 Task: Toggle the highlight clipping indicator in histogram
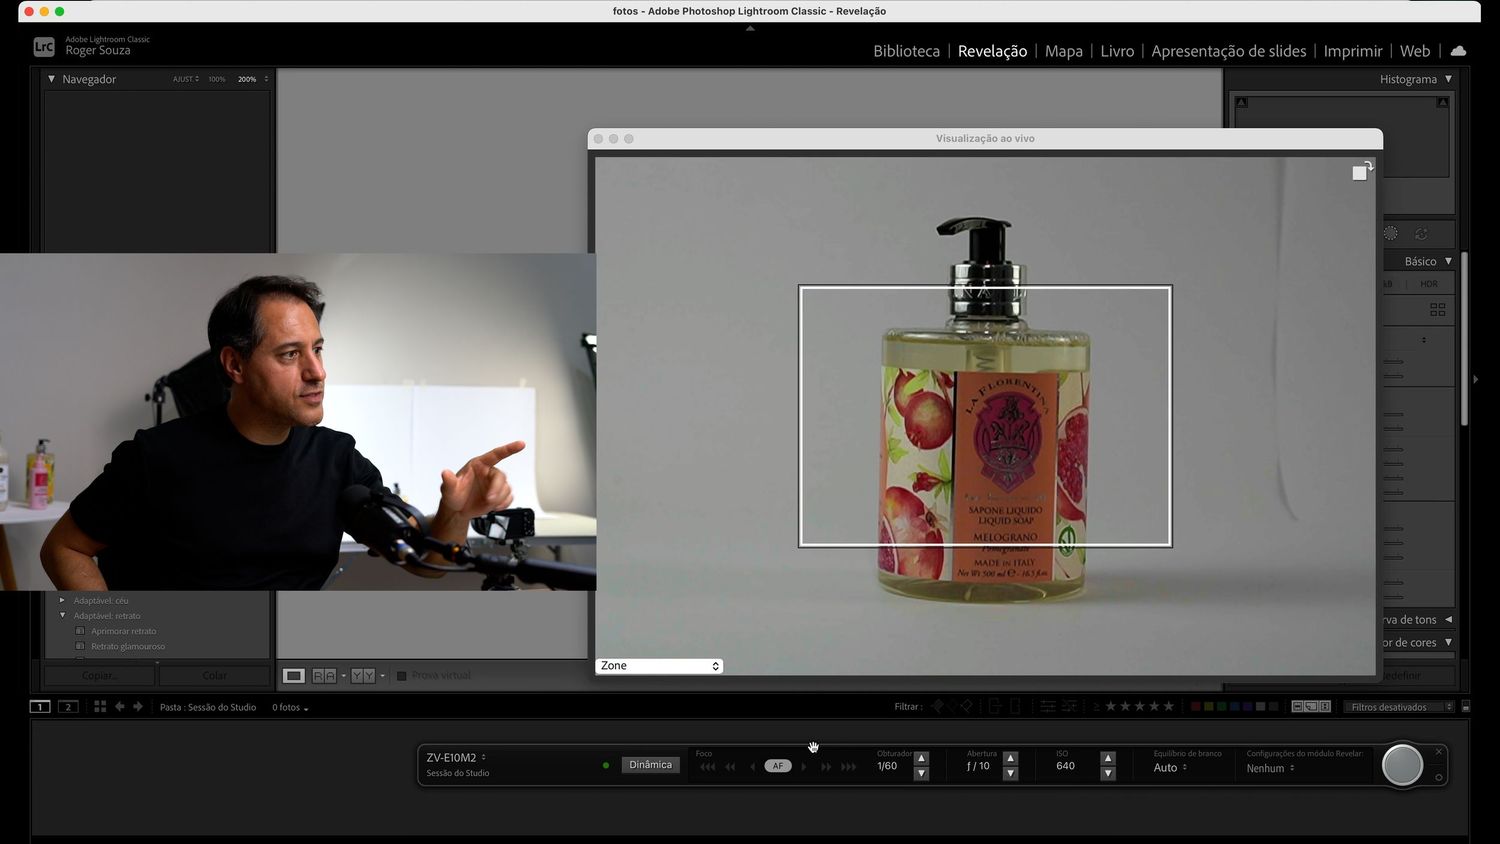(1443, 102)
